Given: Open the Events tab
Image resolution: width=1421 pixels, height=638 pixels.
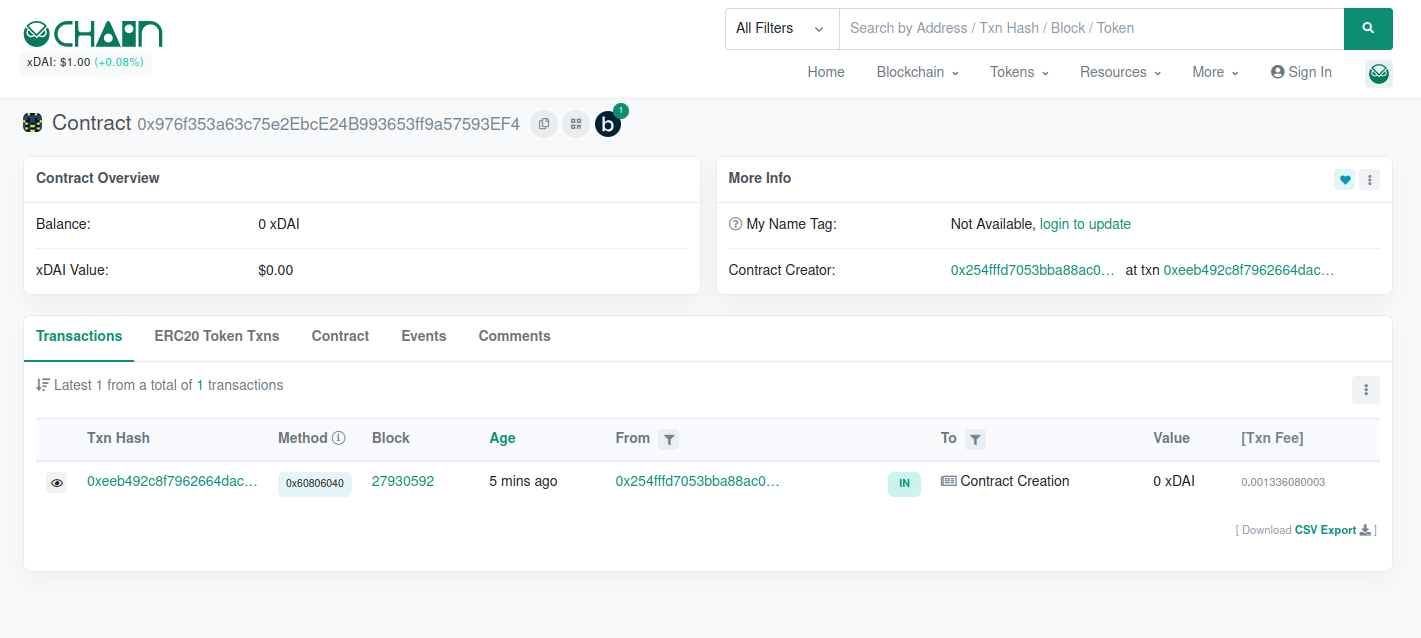Looking at the screenshot, I should 423,336.
